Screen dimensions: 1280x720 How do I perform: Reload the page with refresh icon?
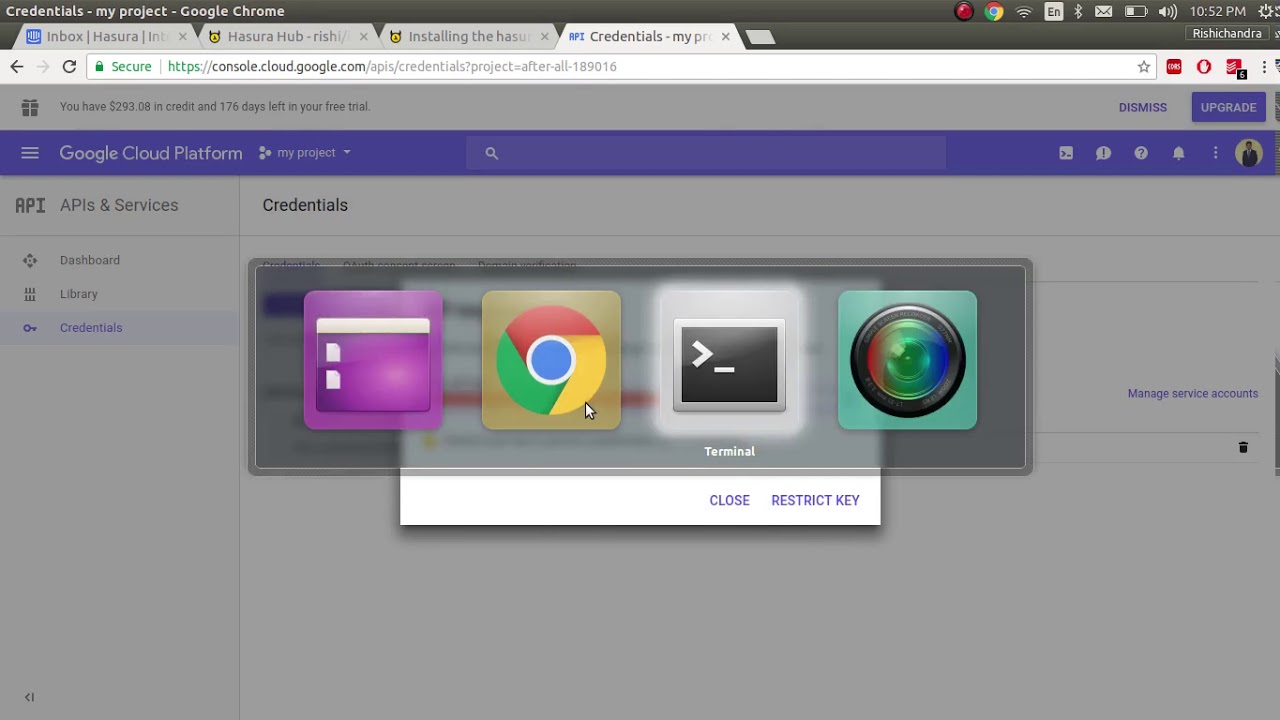69,66
